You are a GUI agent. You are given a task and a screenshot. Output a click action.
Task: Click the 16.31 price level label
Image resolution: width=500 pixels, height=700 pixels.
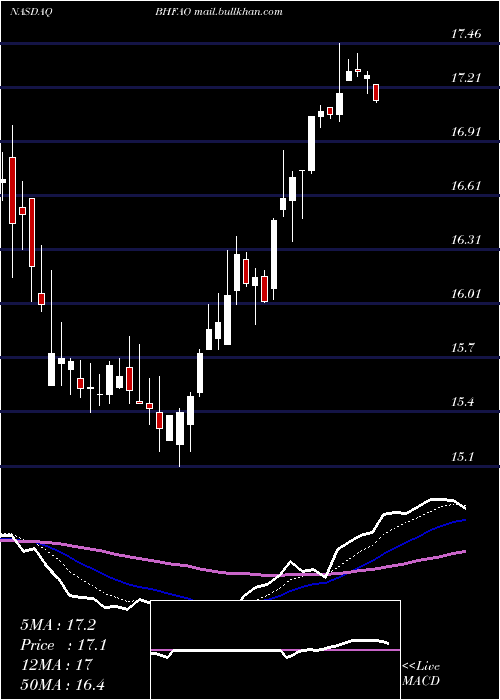(467, 240)
